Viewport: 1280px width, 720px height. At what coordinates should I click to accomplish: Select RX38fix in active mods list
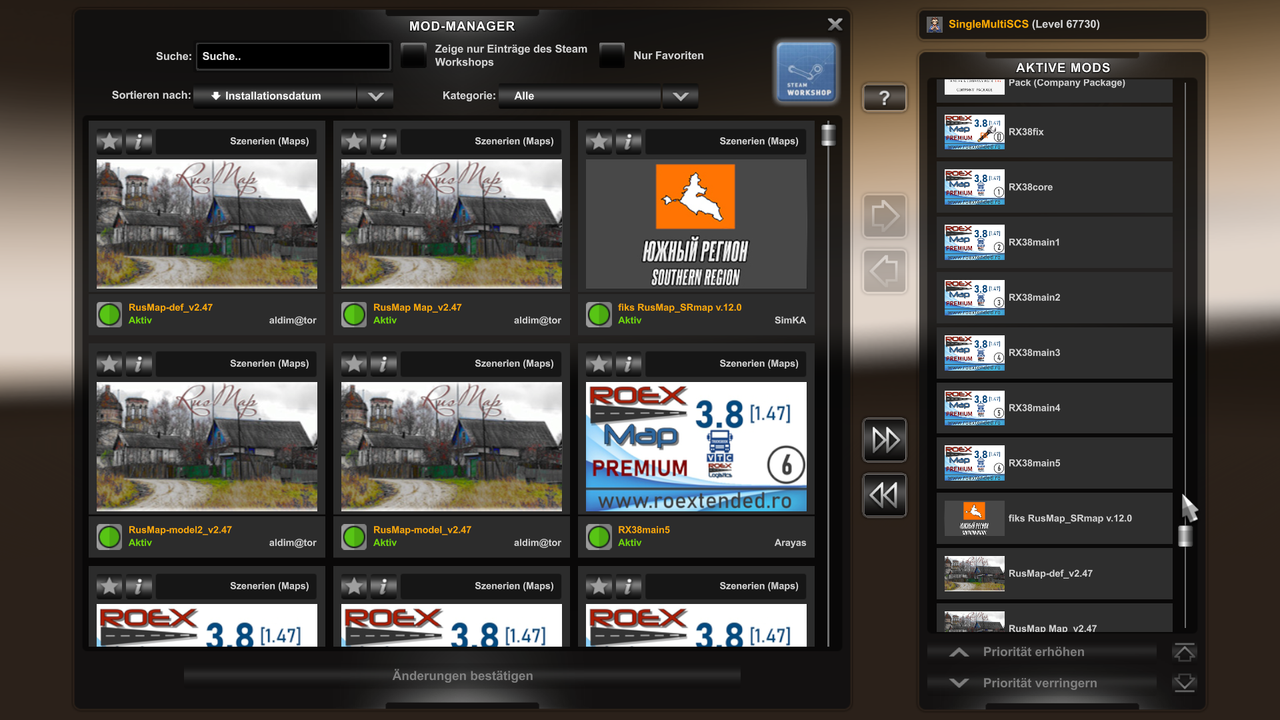click(x=1054, y=132)
